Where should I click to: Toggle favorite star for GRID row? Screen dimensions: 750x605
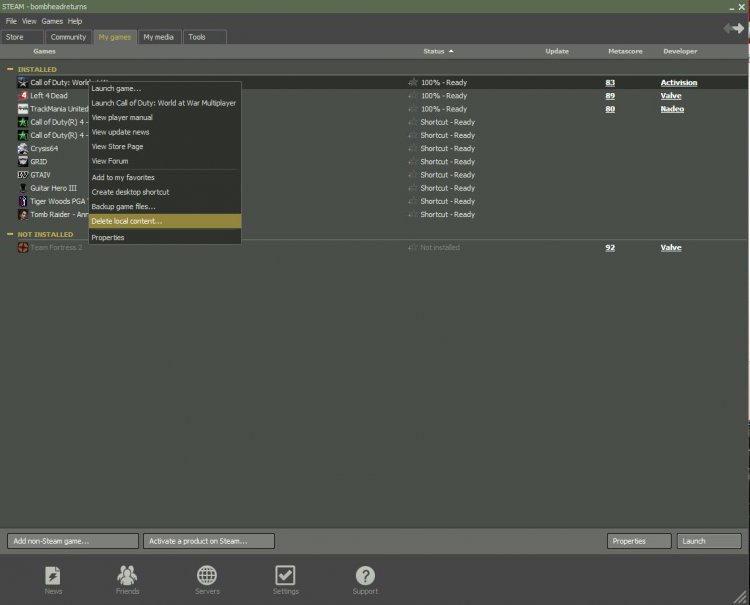[413, 162]
